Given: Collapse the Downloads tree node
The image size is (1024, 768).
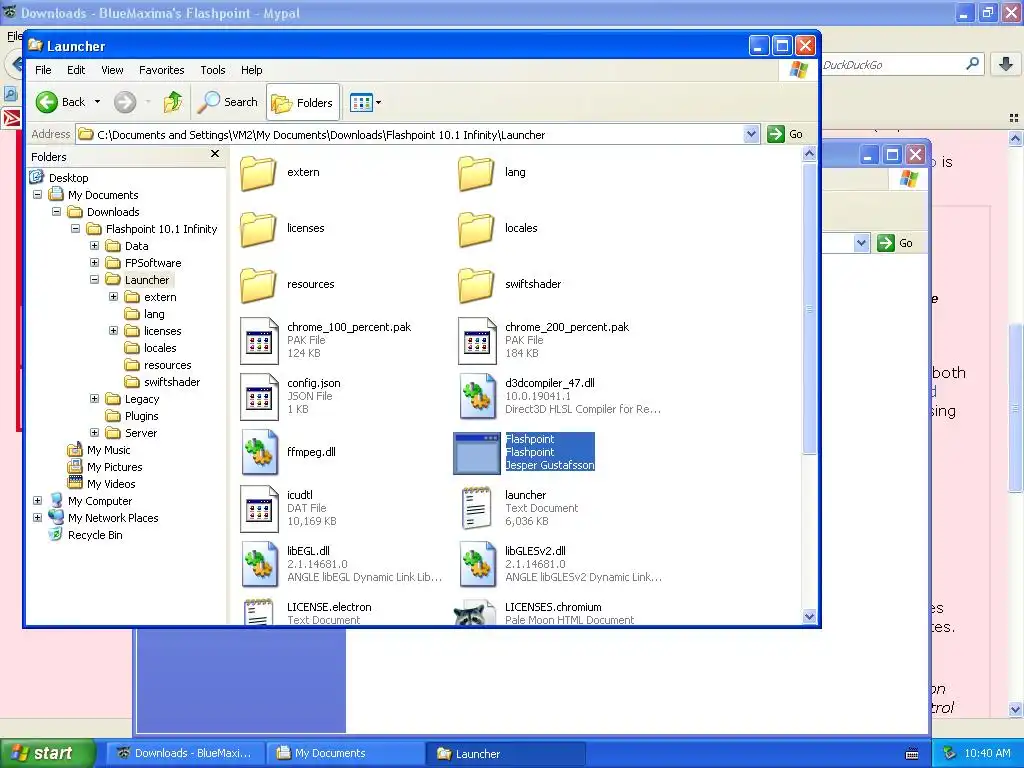Looking at the screenshot, I should pos(56,212).
